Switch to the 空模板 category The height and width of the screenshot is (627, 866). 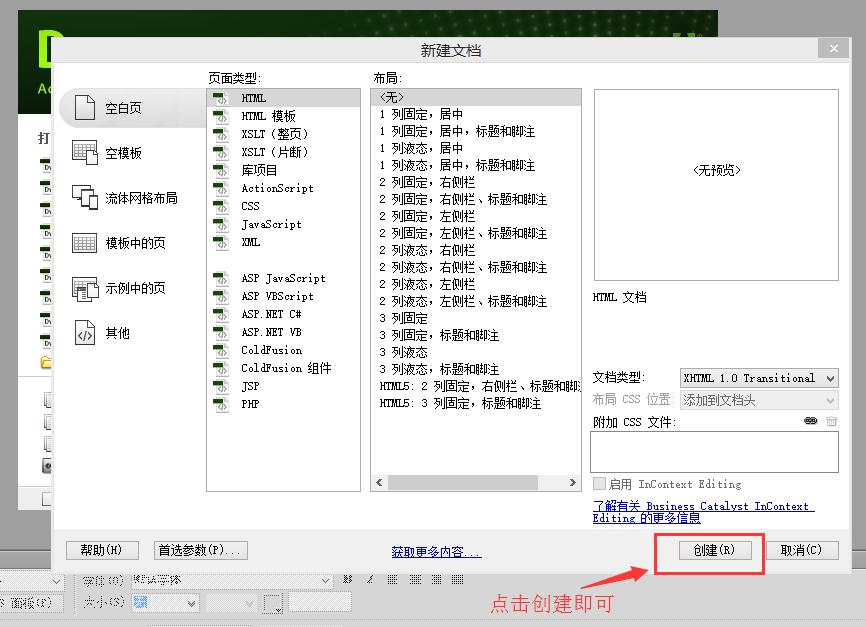[84, 152]
